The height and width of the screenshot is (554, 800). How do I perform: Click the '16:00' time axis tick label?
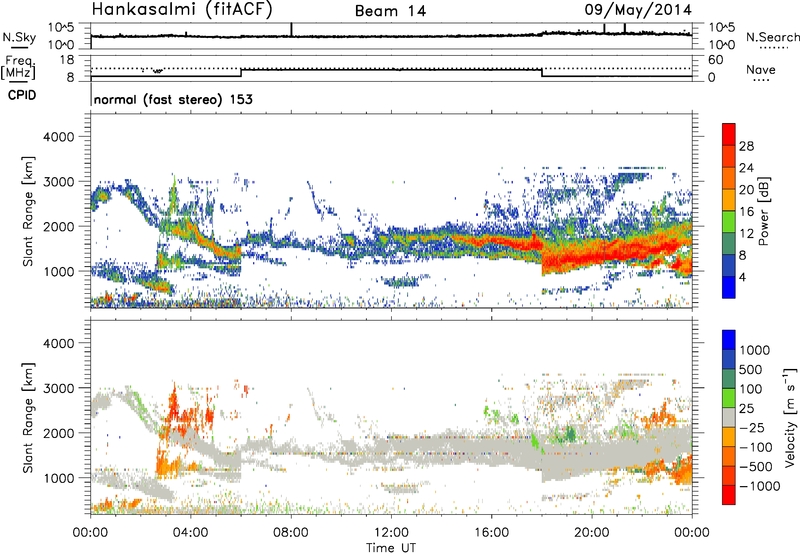pos(491,533)
